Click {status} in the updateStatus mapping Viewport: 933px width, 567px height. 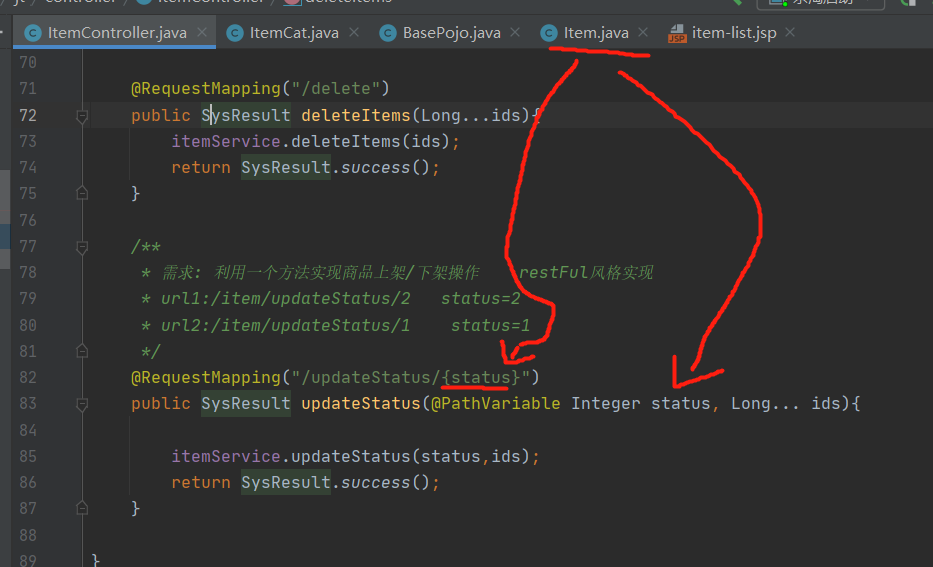pyautogui.click(x=481, y=377)
